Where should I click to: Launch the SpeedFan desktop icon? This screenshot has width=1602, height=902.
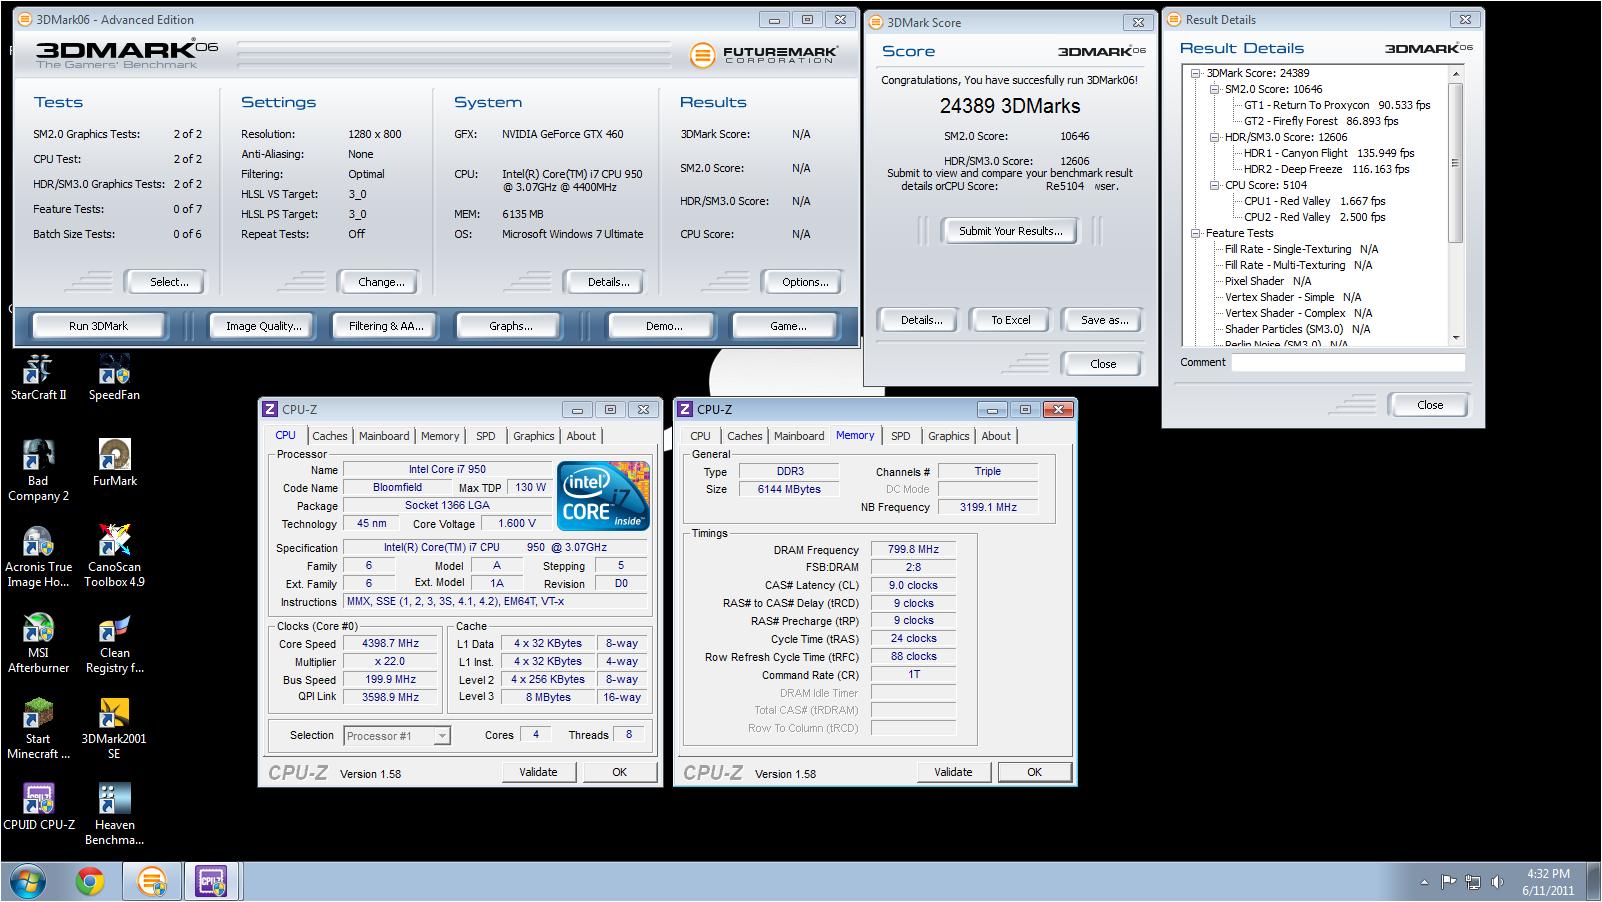(x=114, y=377)
